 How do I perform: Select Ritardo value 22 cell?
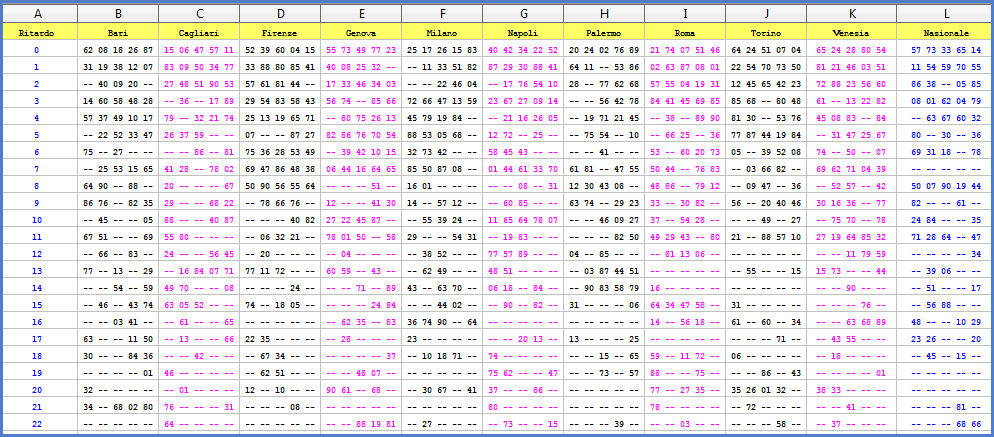pos(40,424)
